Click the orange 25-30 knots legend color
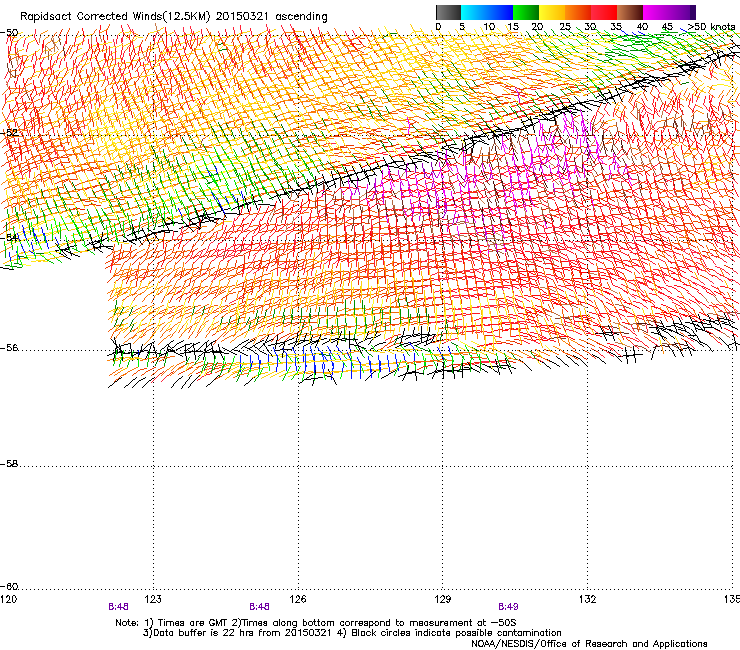 click(578, 12)
